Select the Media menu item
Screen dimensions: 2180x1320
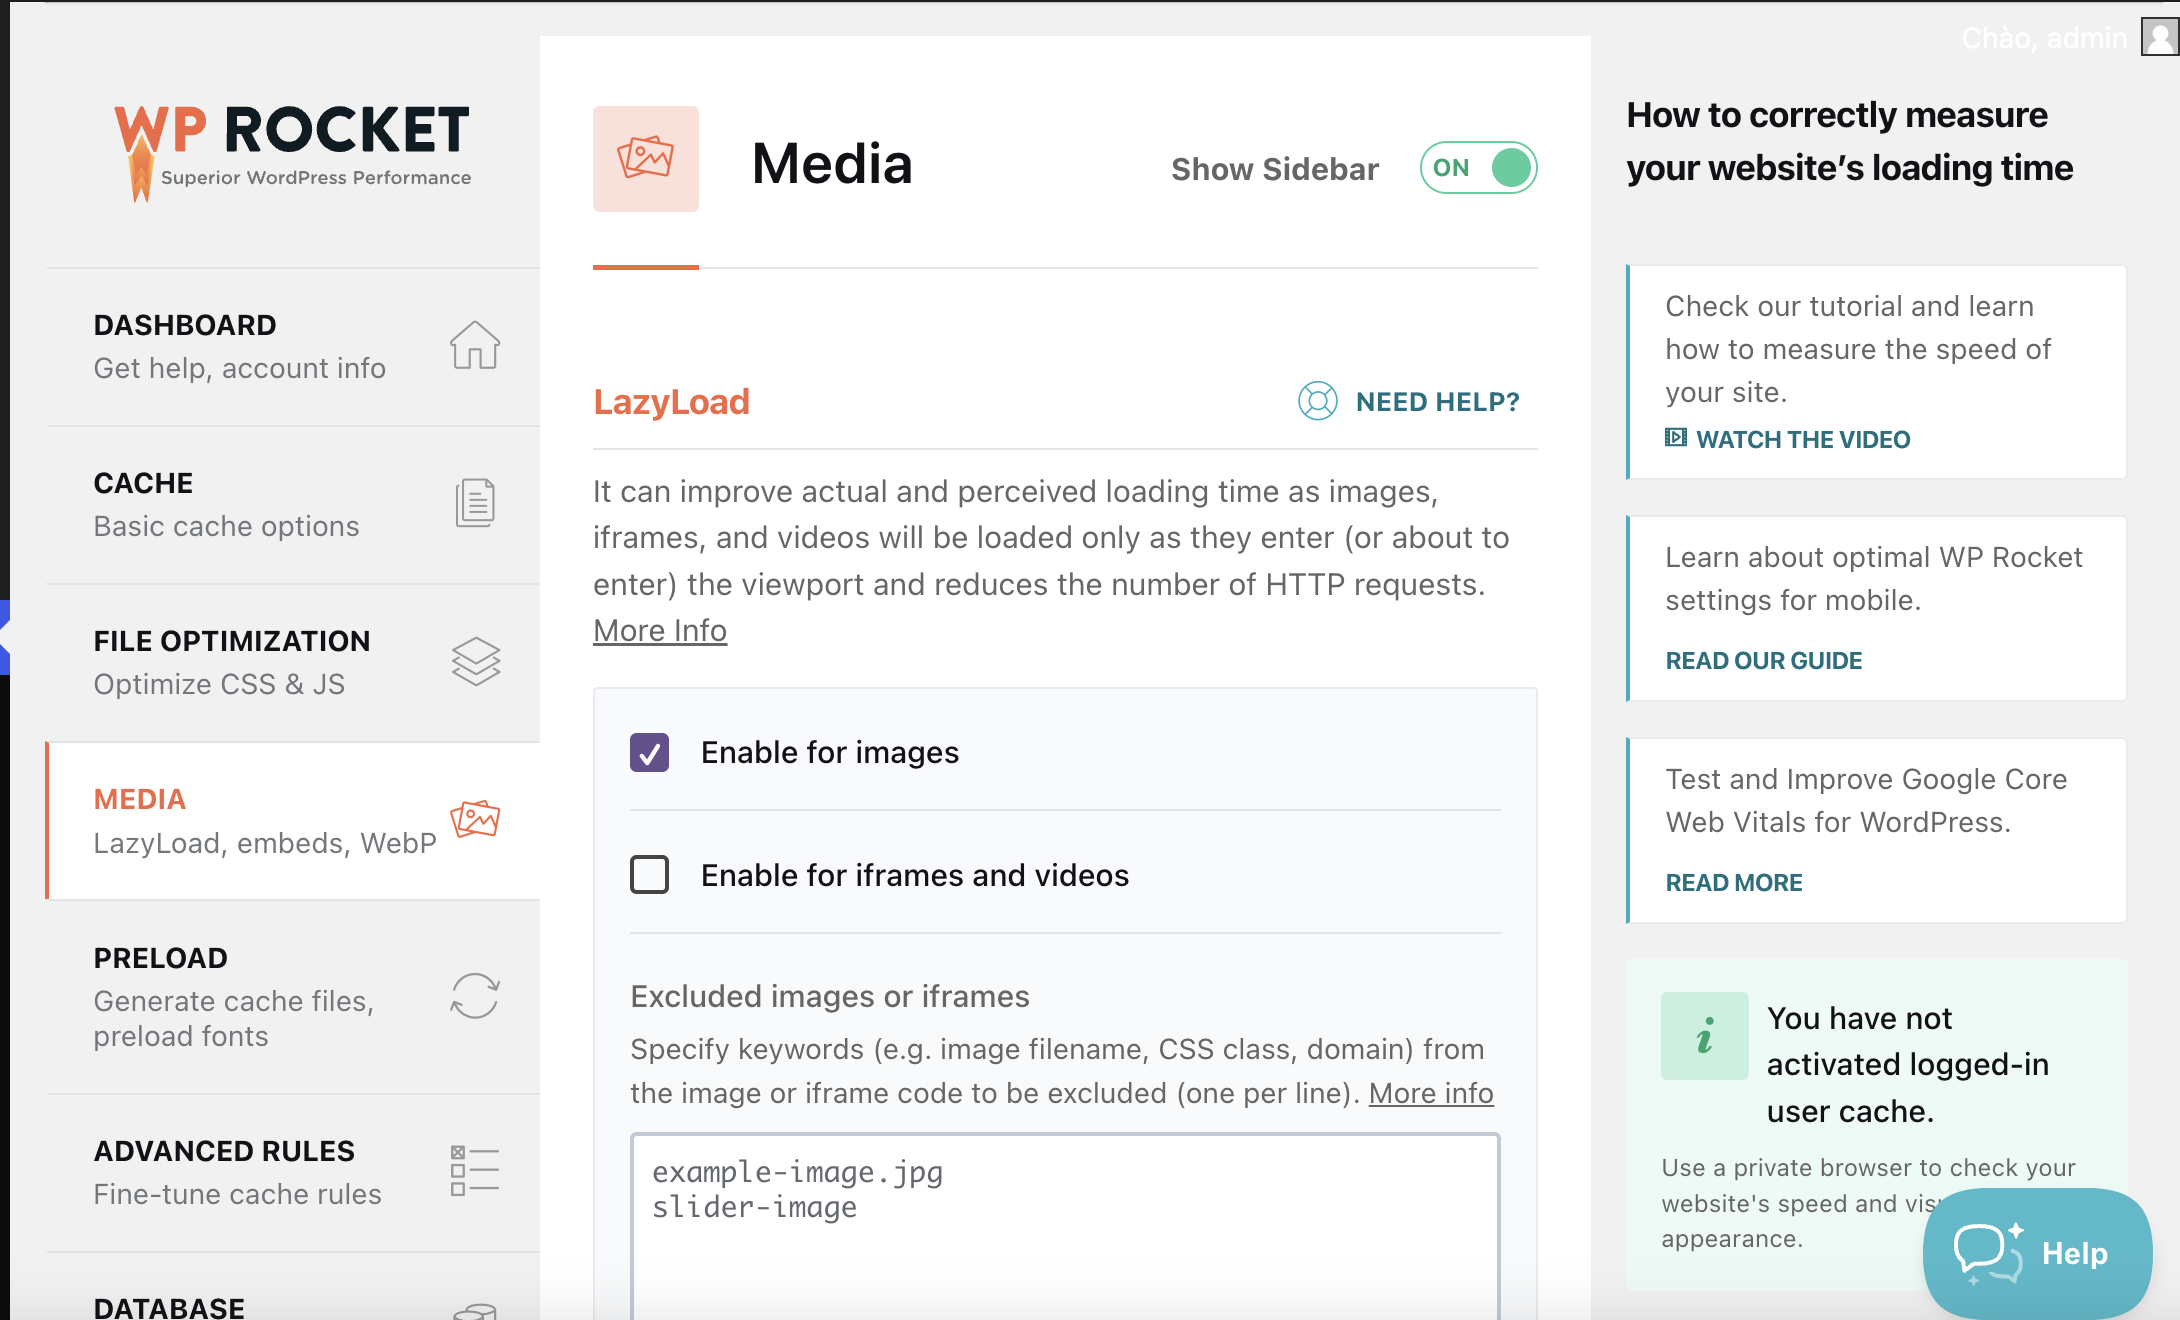point(293,821)
